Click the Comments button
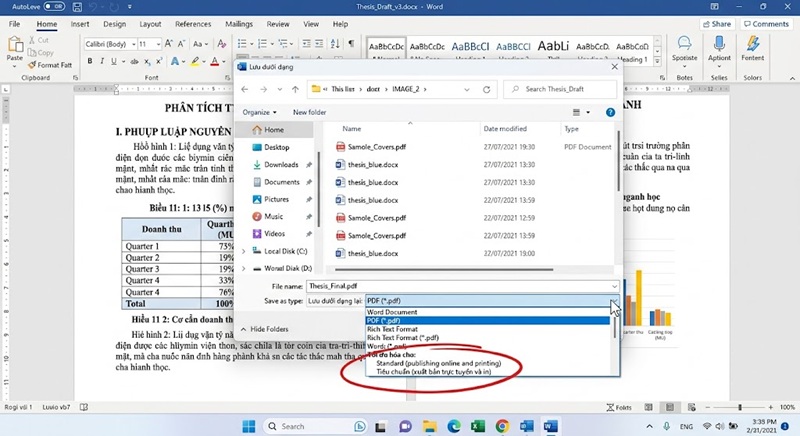This screenshot has width=800, height=436. (766, 24)
